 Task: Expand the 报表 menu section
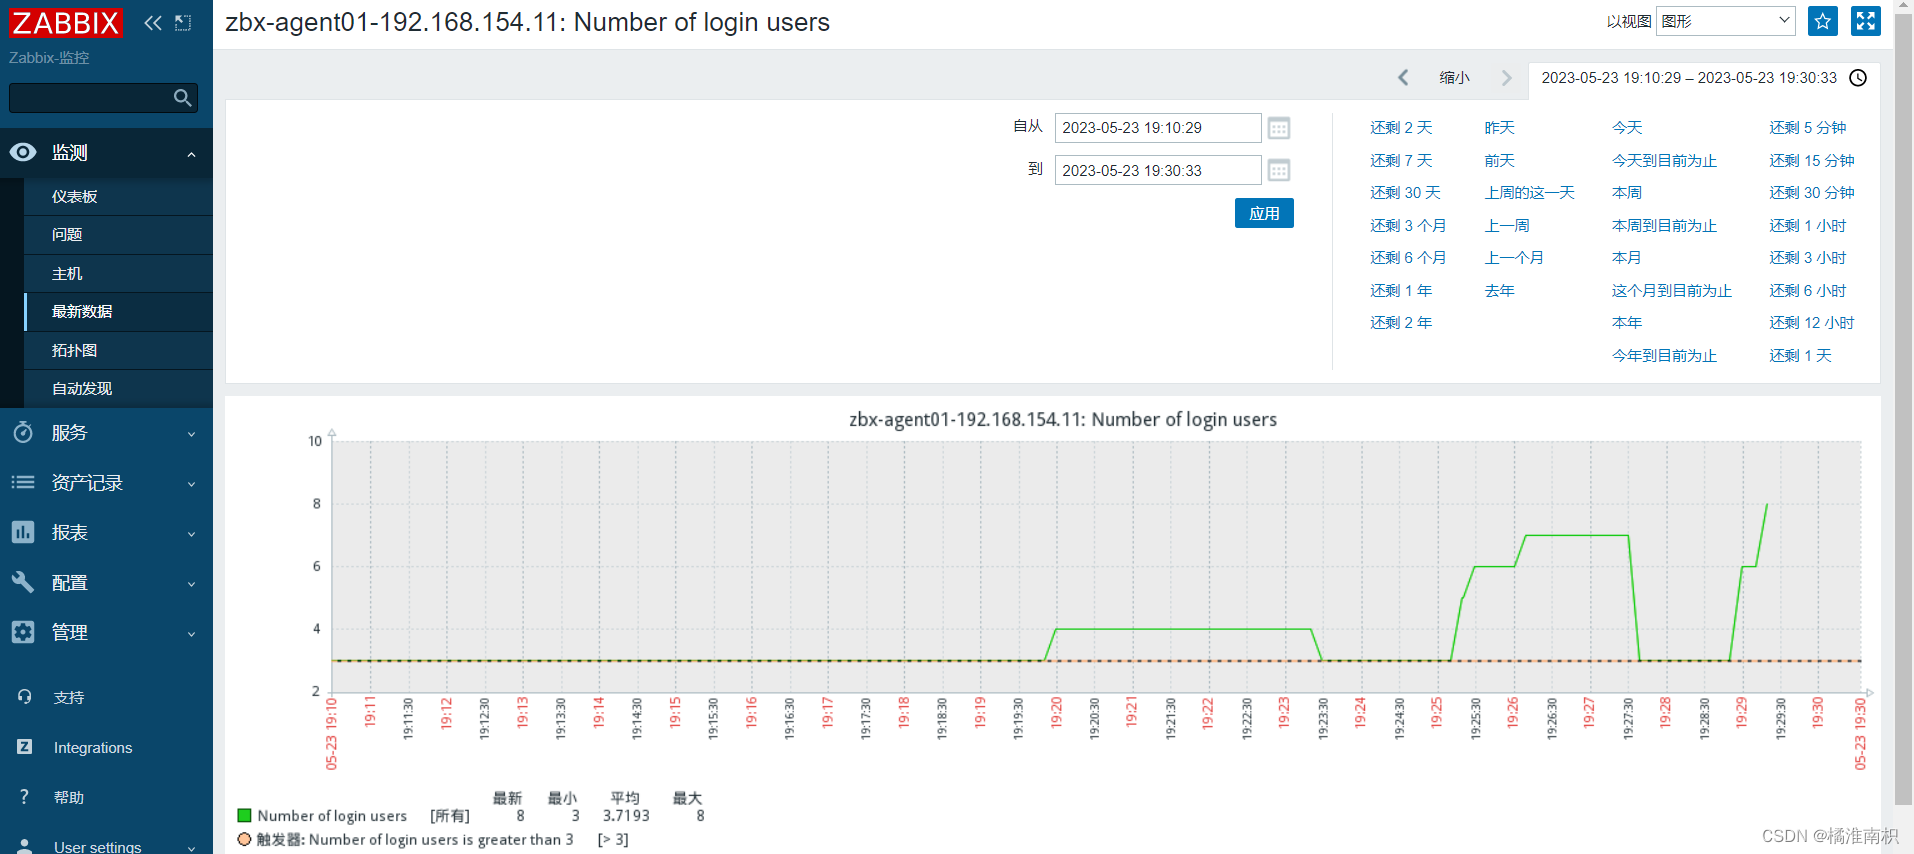(192, 534)
